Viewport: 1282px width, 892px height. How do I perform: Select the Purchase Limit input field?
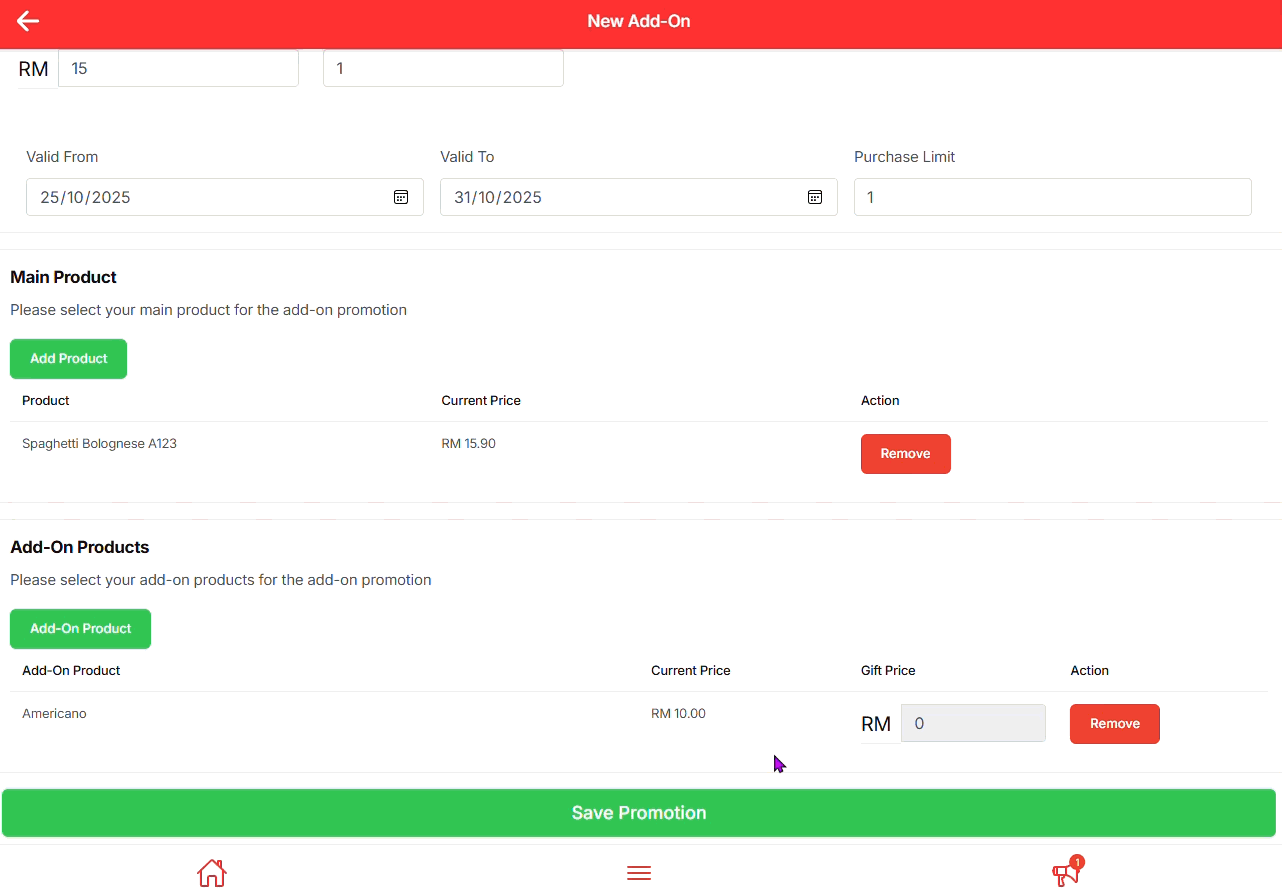[1052, 197]
